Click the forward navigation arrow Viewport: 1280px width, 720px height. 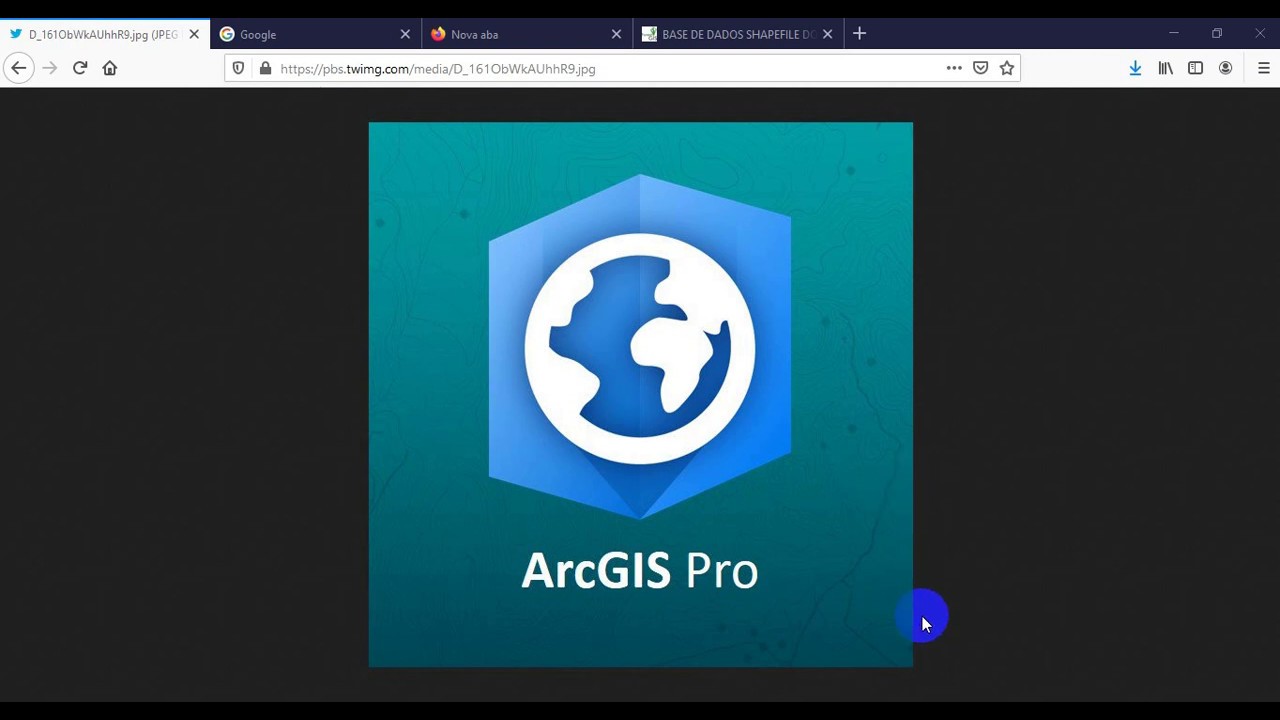pos(50,68)
